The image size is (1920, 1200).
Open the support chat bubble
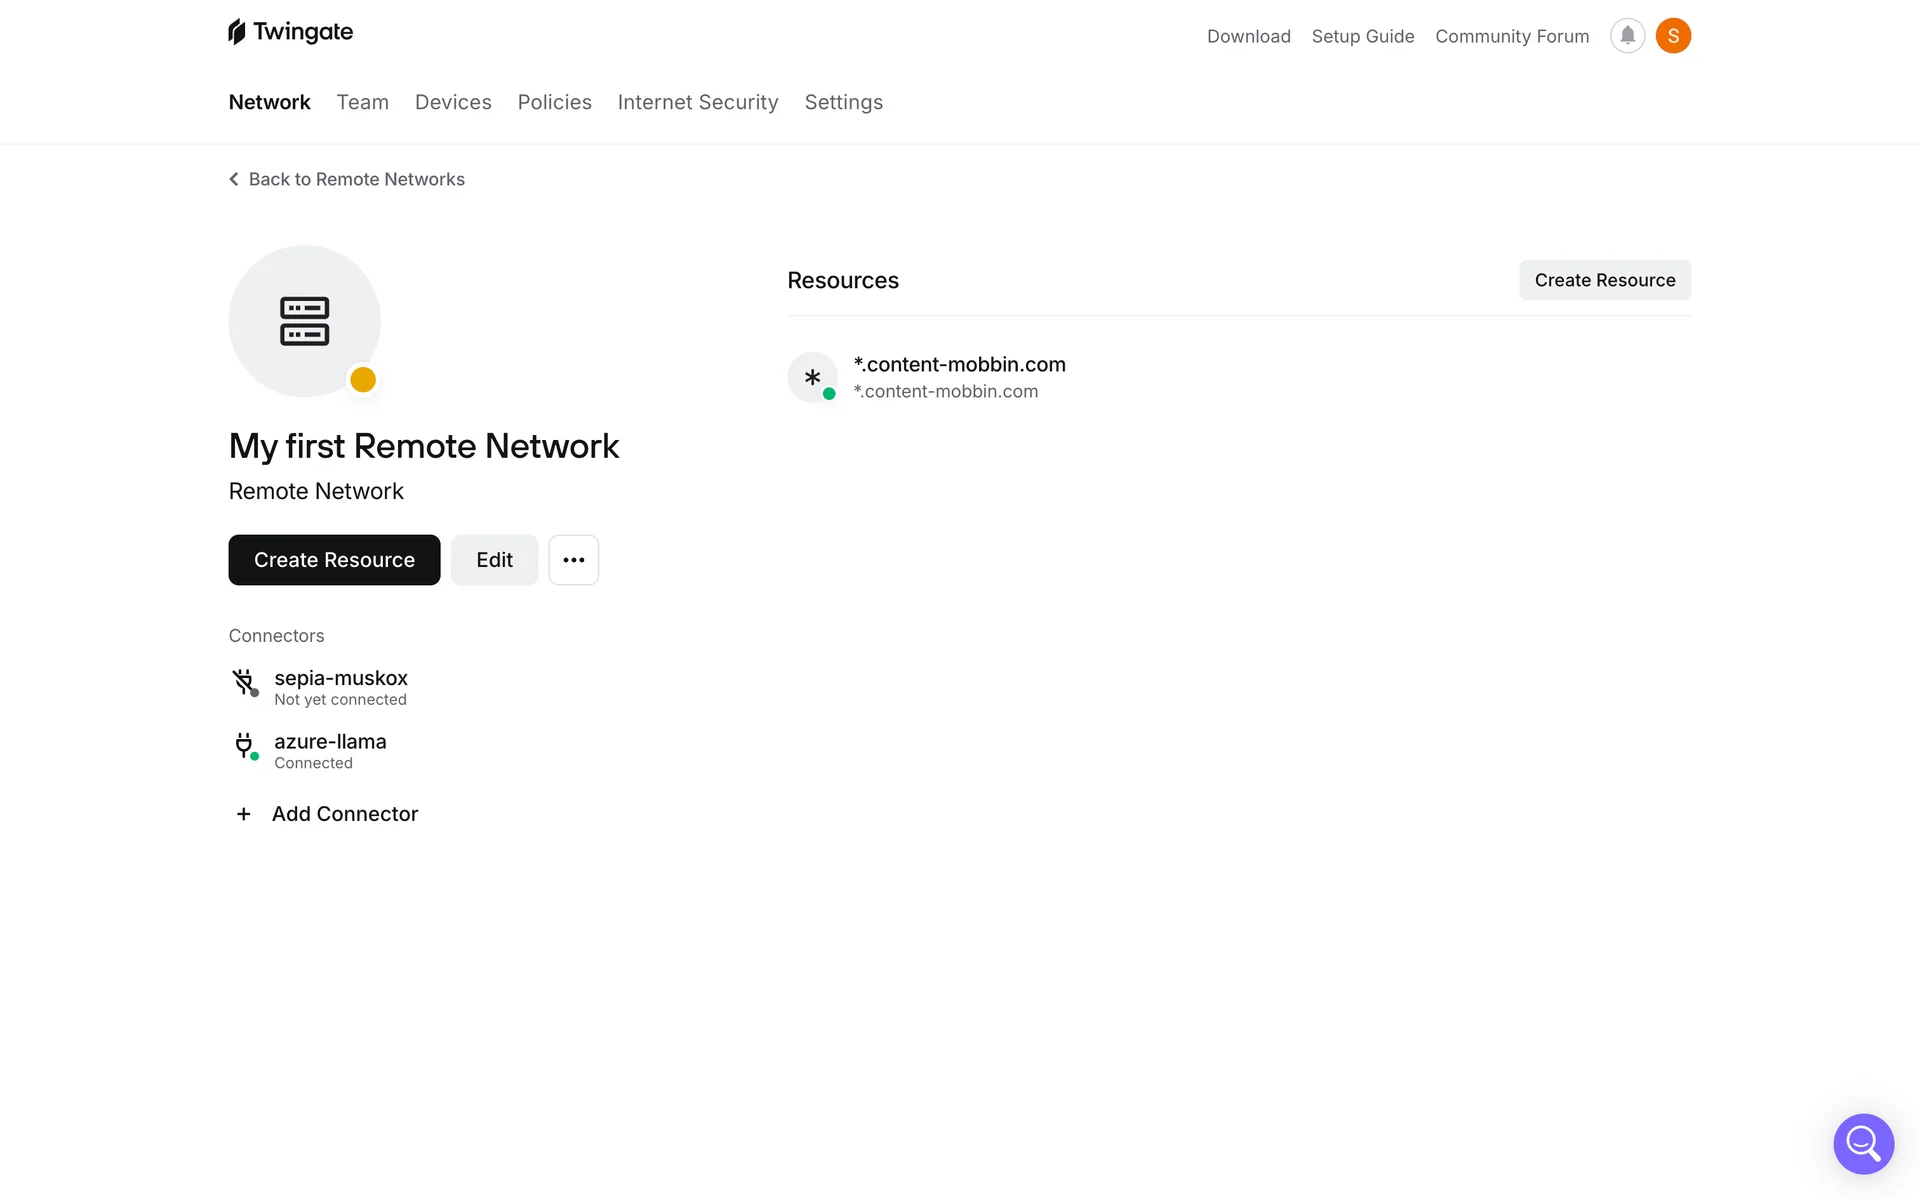(x=1863, y=1143)
